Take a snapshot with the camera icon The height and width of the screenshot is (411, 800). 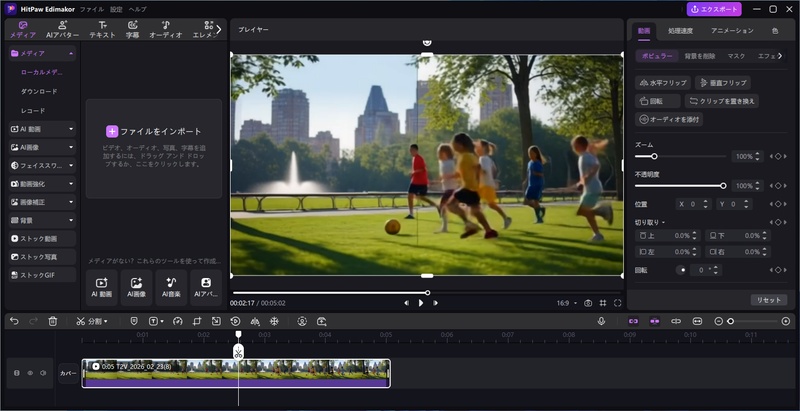pos(588,303)
